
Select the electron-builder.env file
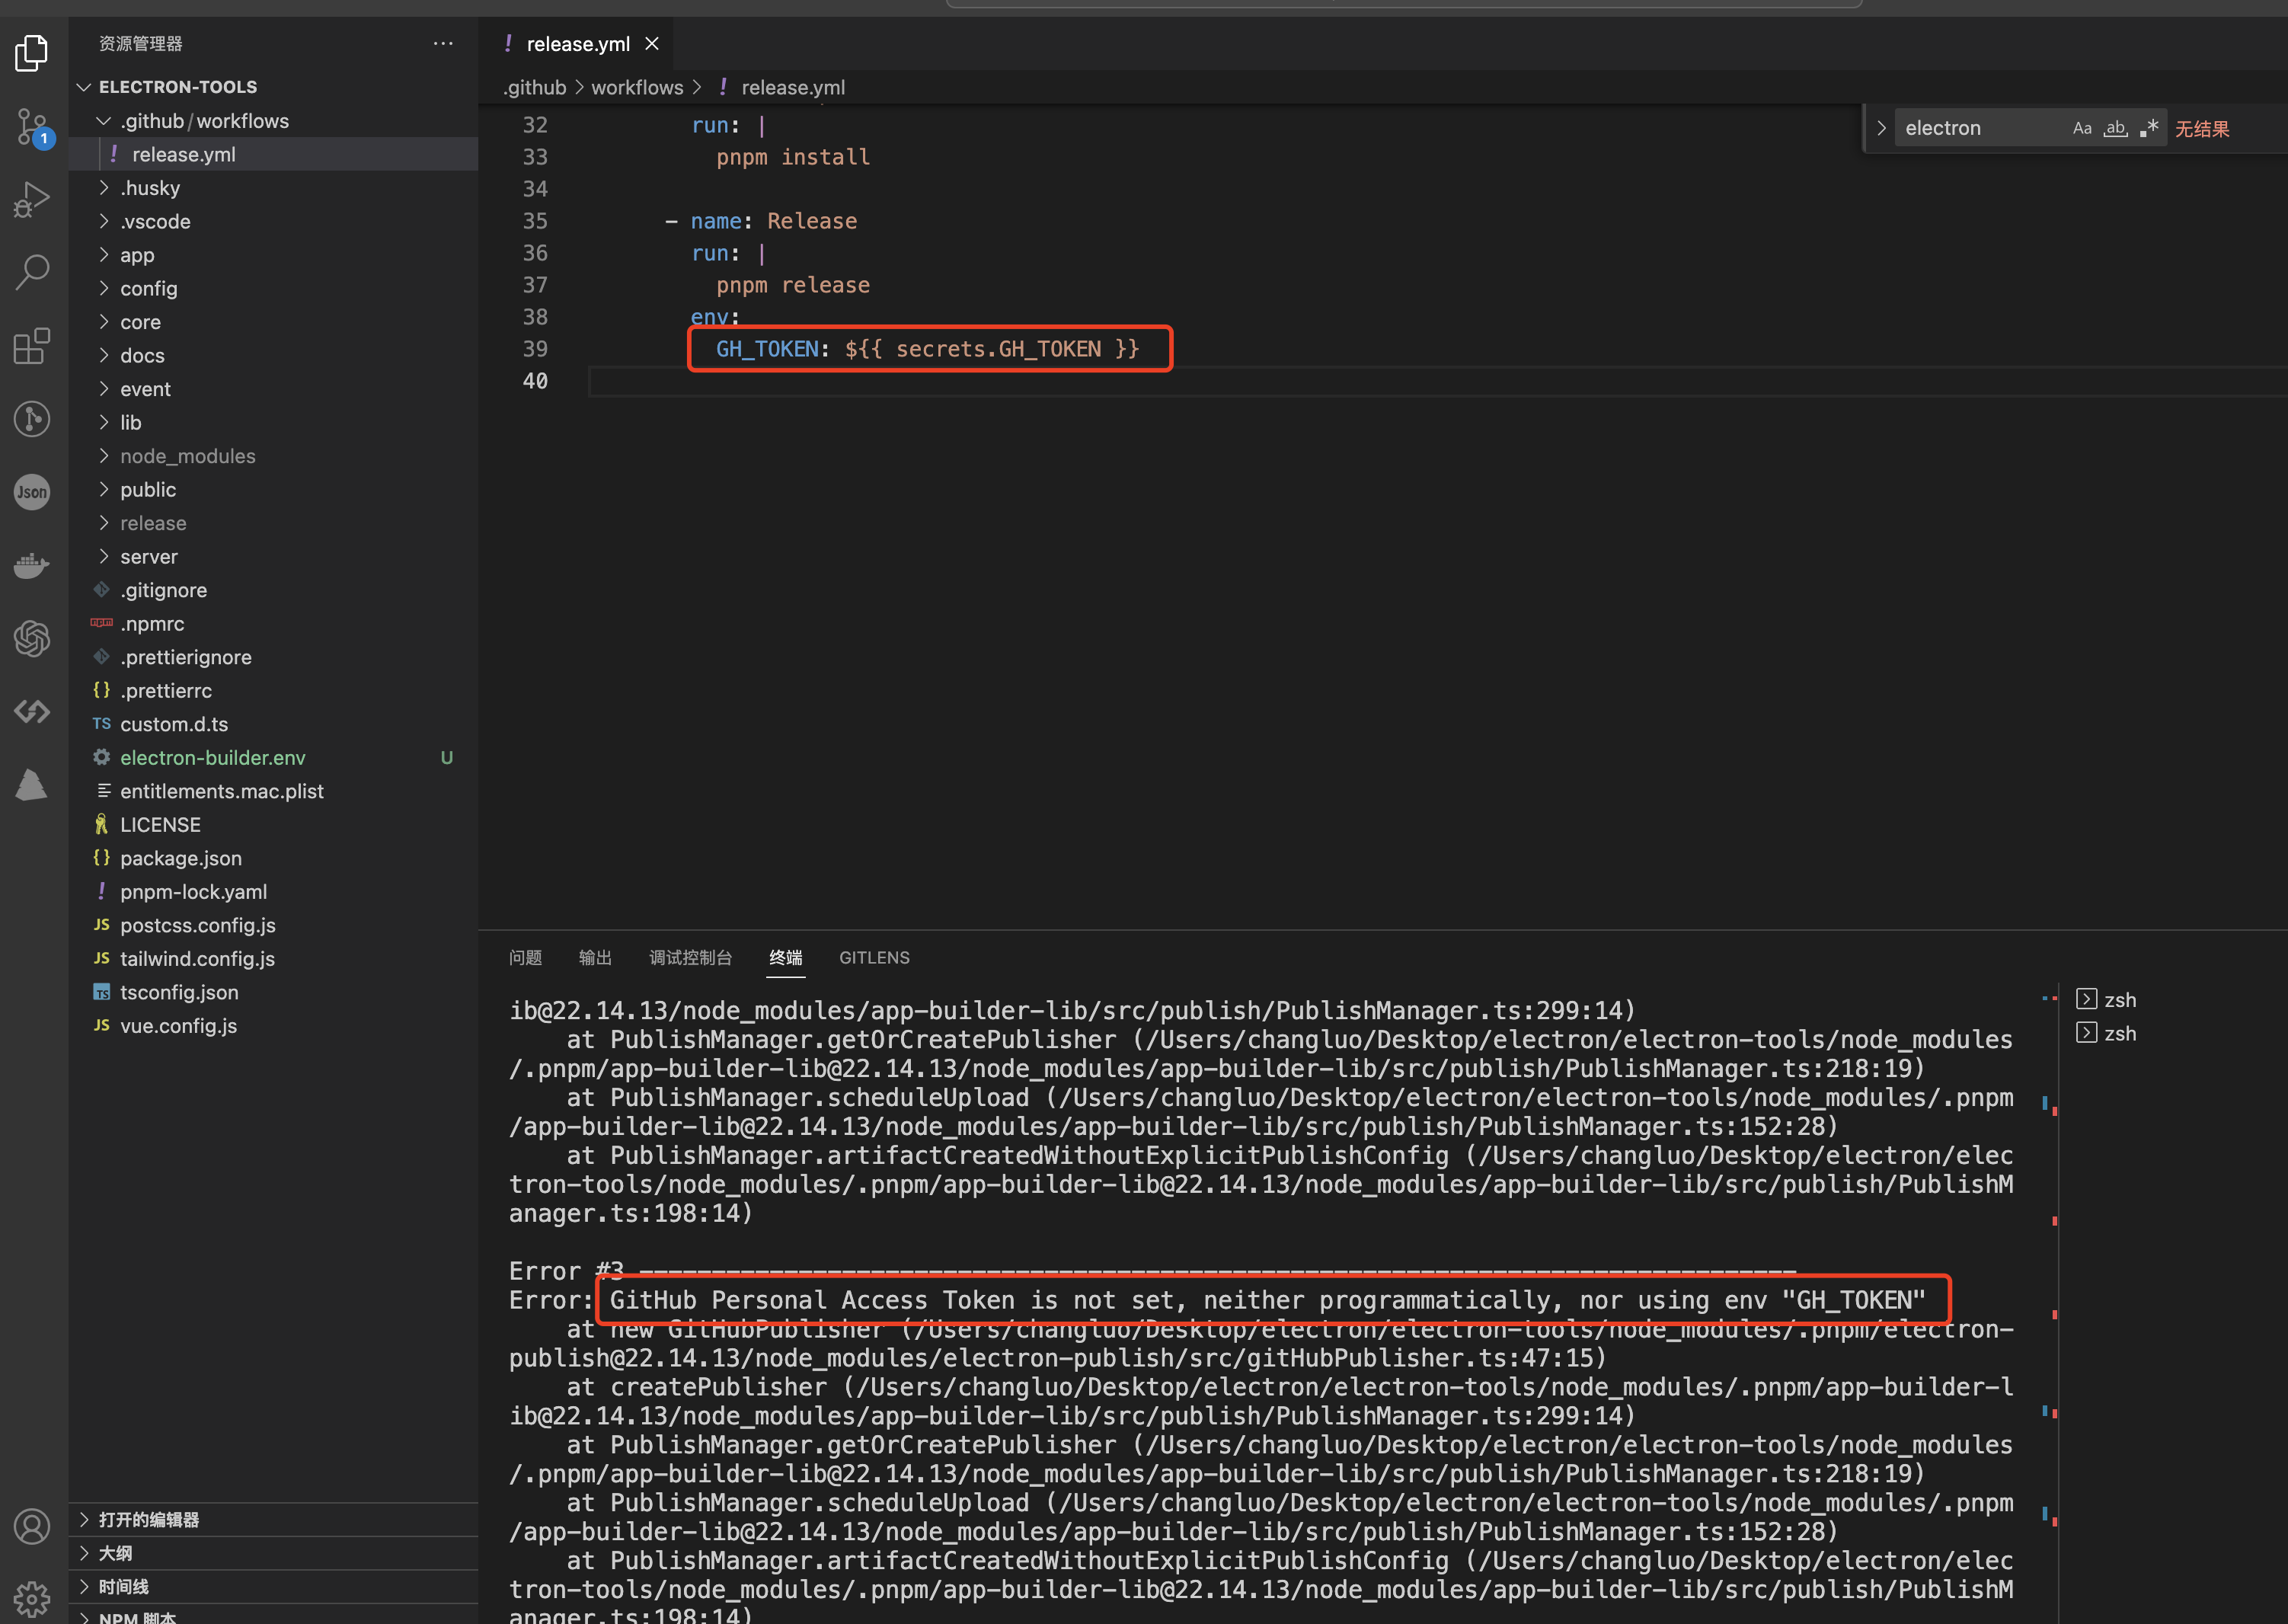pos(212,757)
